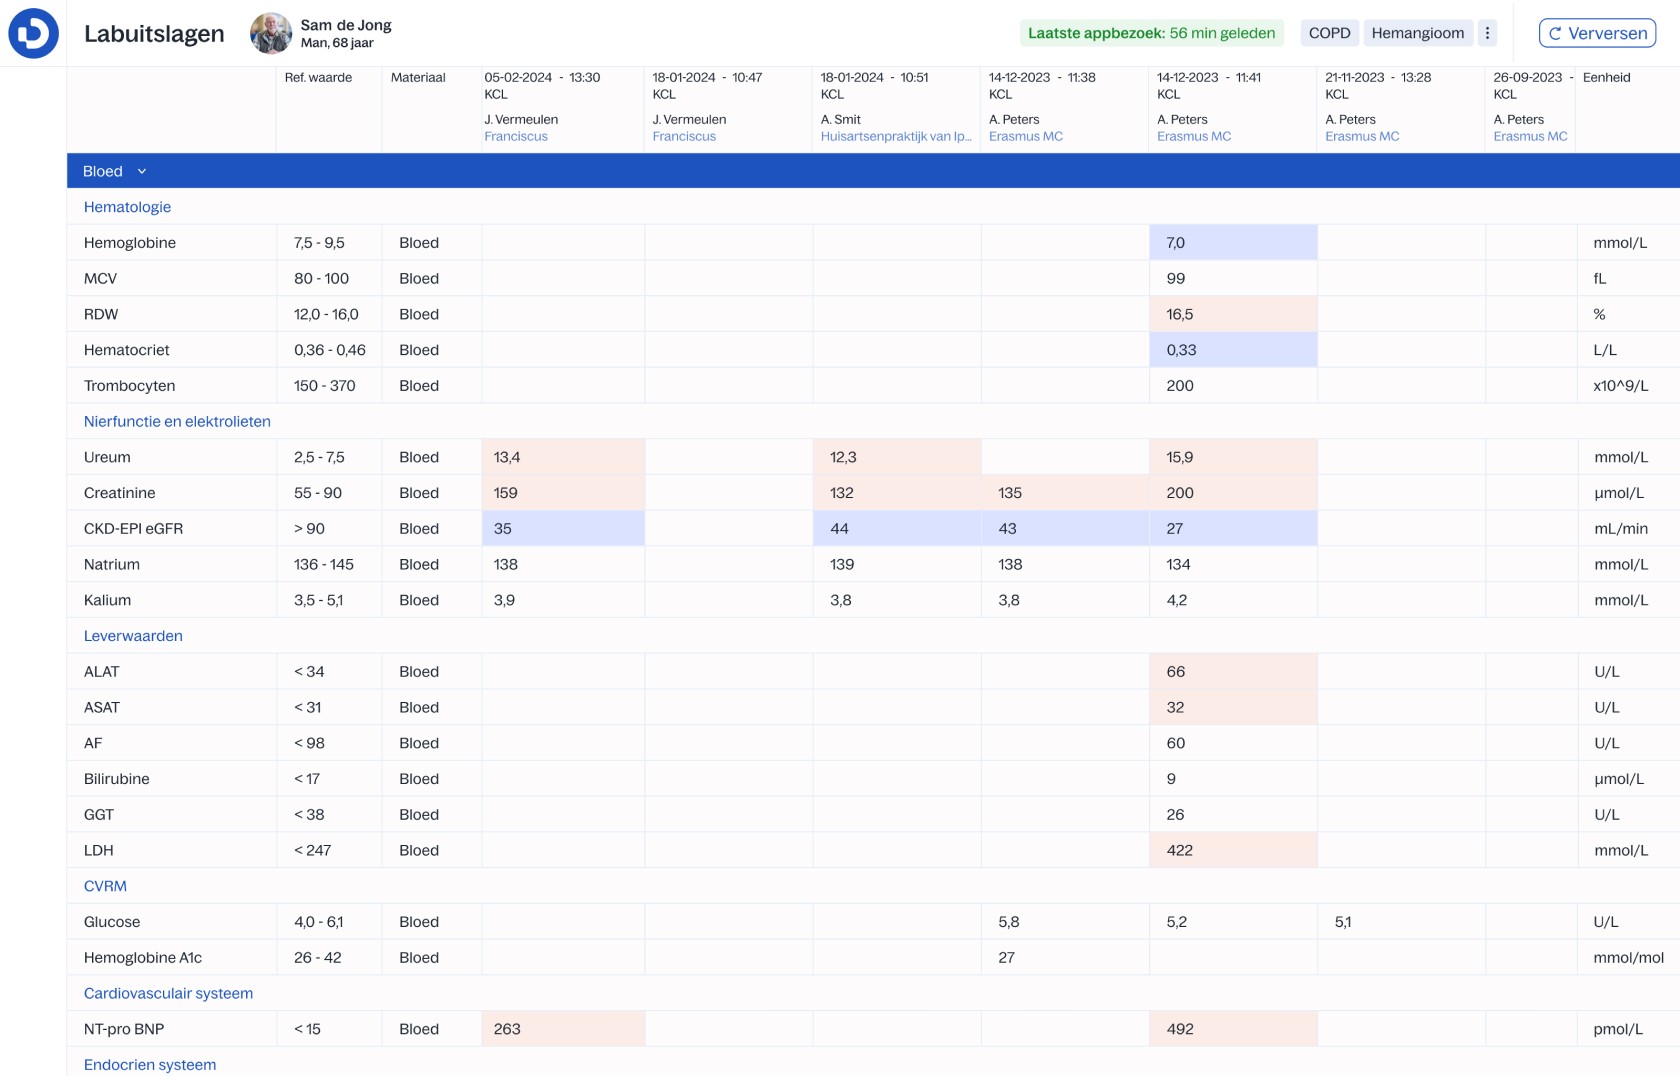Screen dimensions: 1680x1088
Task: Select the LDH value 422 cell
Action: click(1233, 850)
